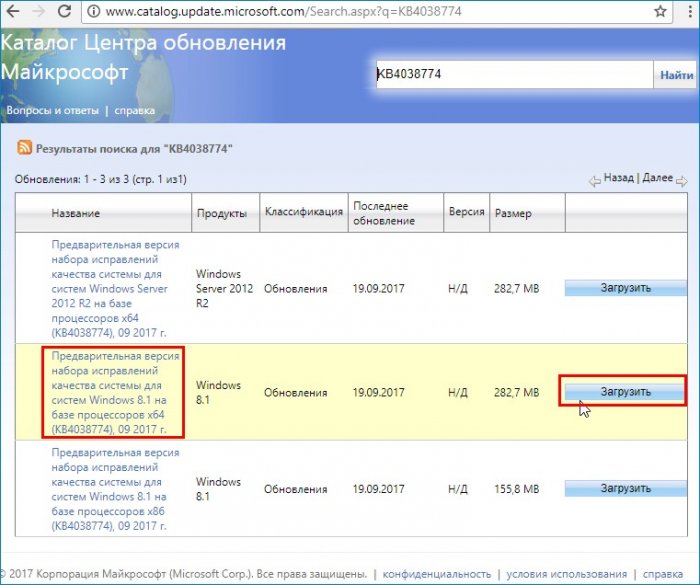The image size is (700, 585).
Task: Click the site info icon in address bar
Action: pyautogui.click(x=93, y=11)
